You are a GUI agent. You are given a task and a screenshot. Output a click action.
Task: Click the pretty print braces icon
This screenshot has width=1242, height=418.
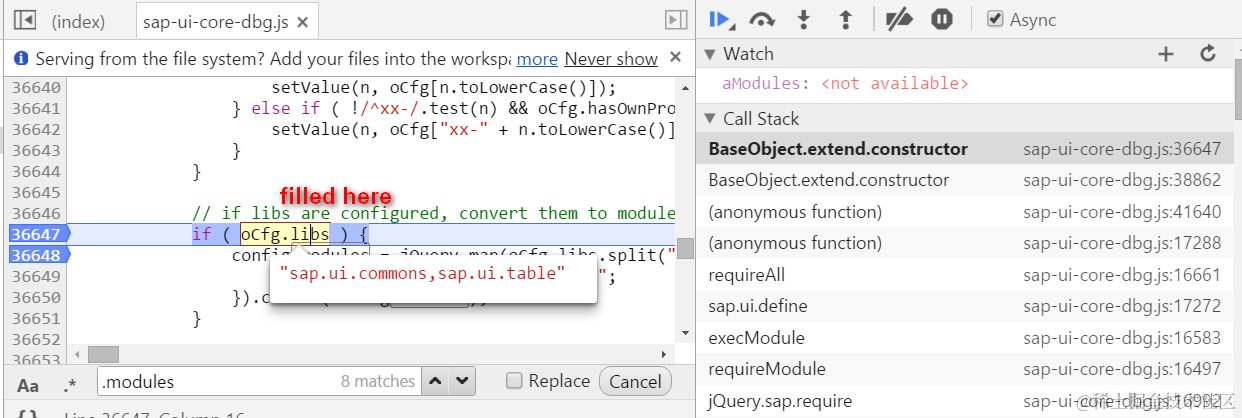[x=29, y=413]
